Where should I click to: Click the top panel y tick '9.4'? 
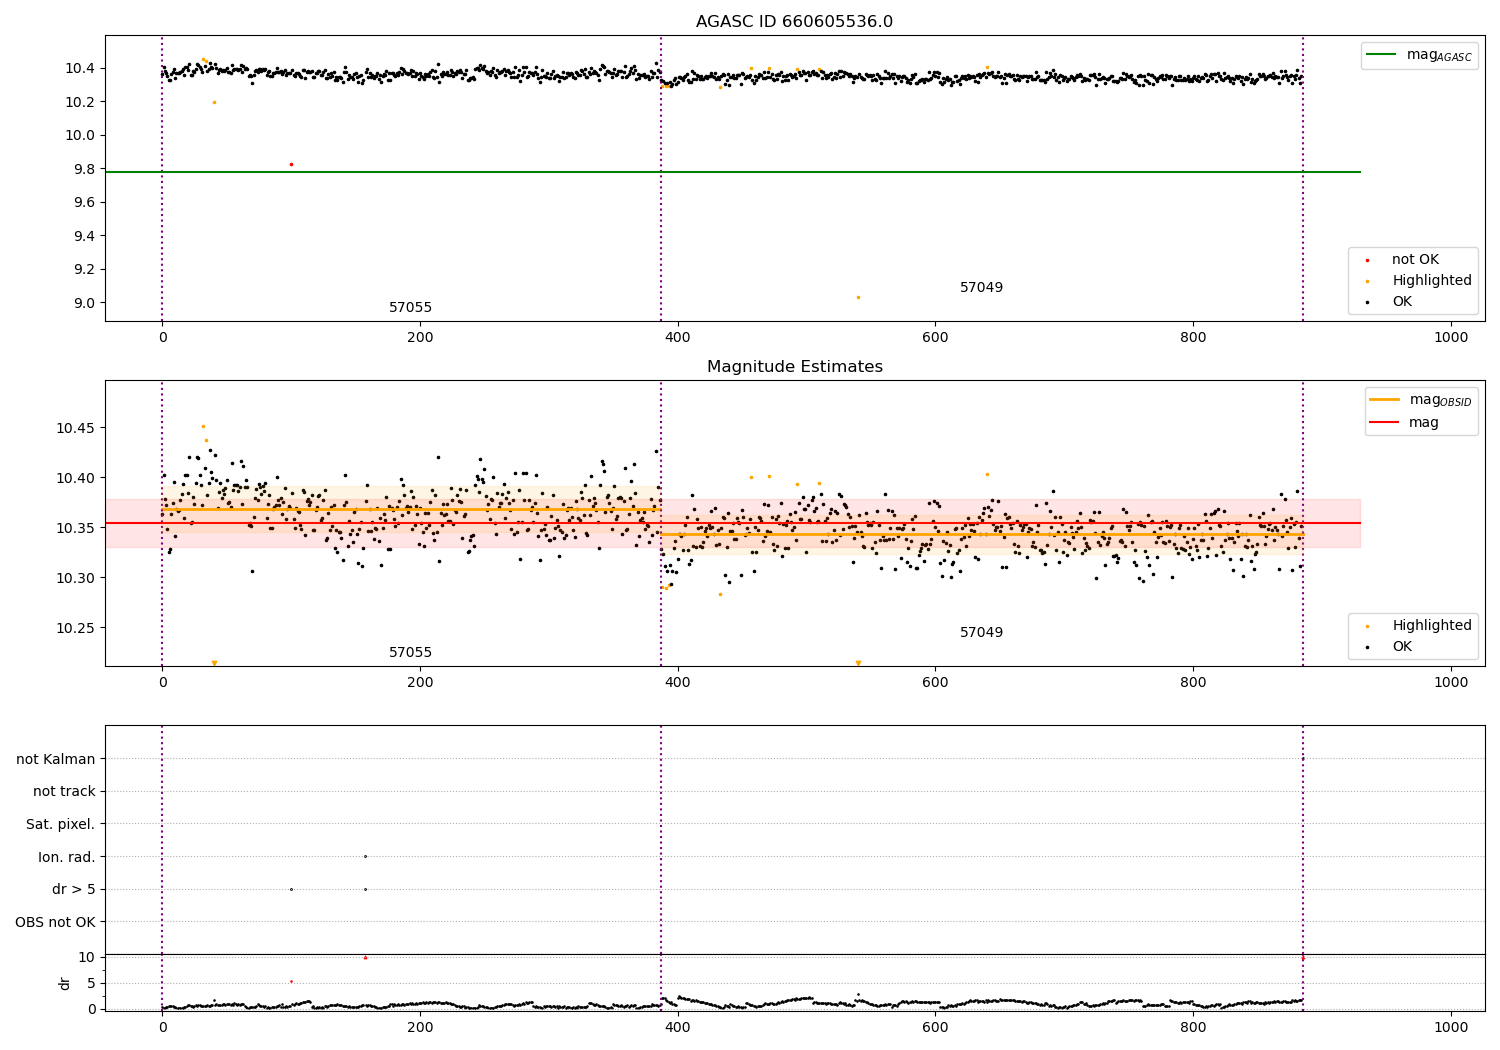83,237
